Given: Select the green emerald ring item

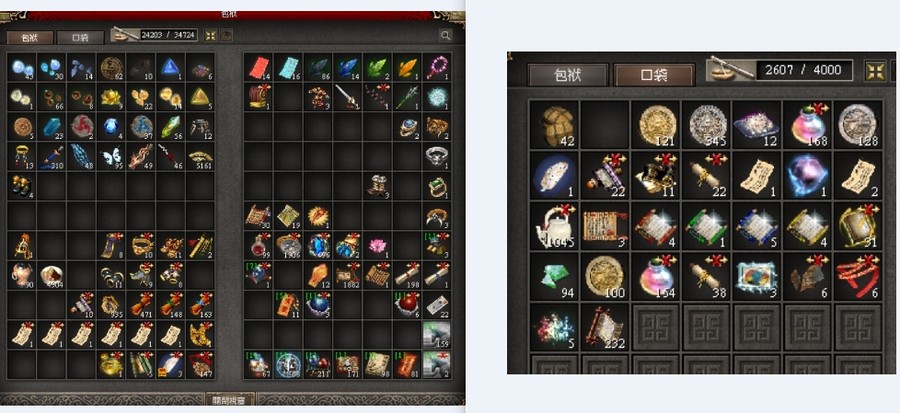Looking at the screenshot, I should (x=437, y=186).
